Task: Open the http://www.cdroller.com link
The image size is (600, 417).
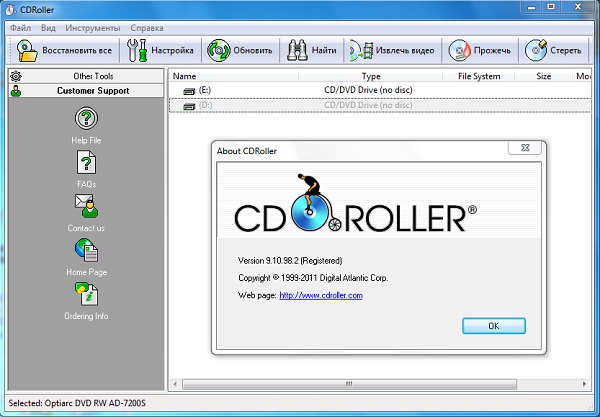Action: 321,295
